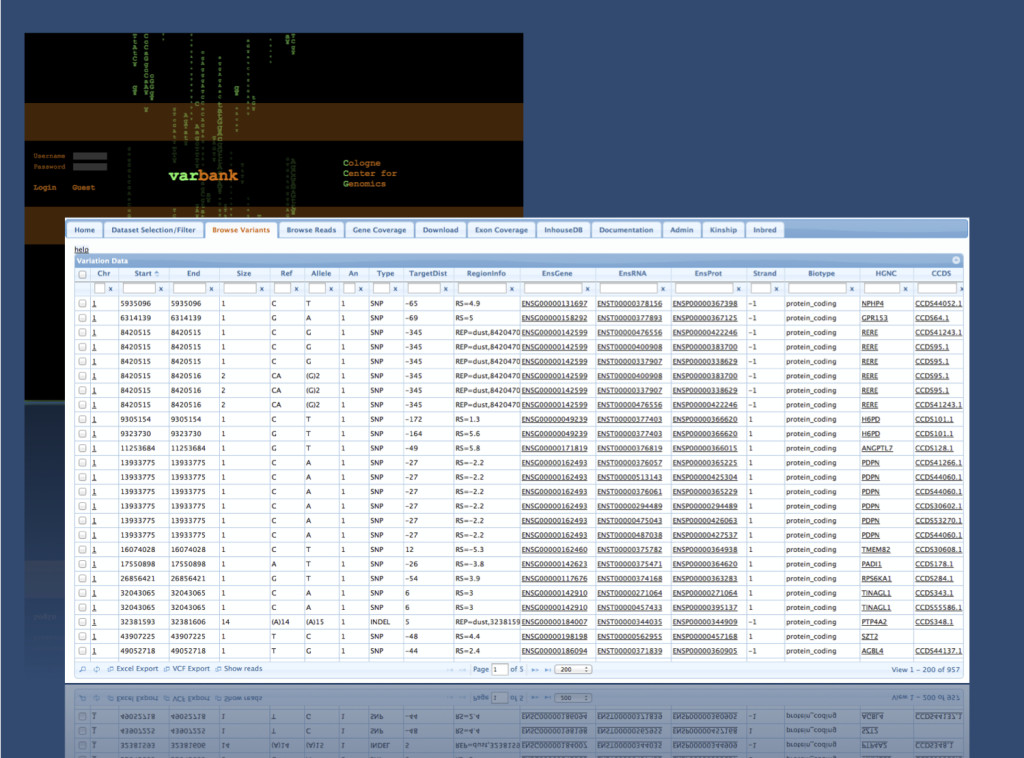Click the search magnifier icon in bottom toolbar
The height and width of the screenshot is (758, 1024).
(x=81, y=668)
